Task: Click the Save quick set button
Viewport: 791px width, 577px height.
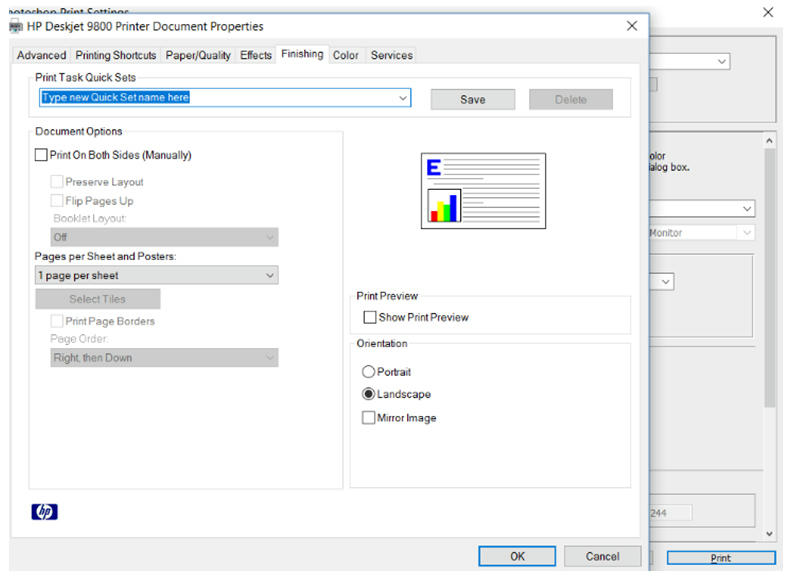Action: (472, 99)
